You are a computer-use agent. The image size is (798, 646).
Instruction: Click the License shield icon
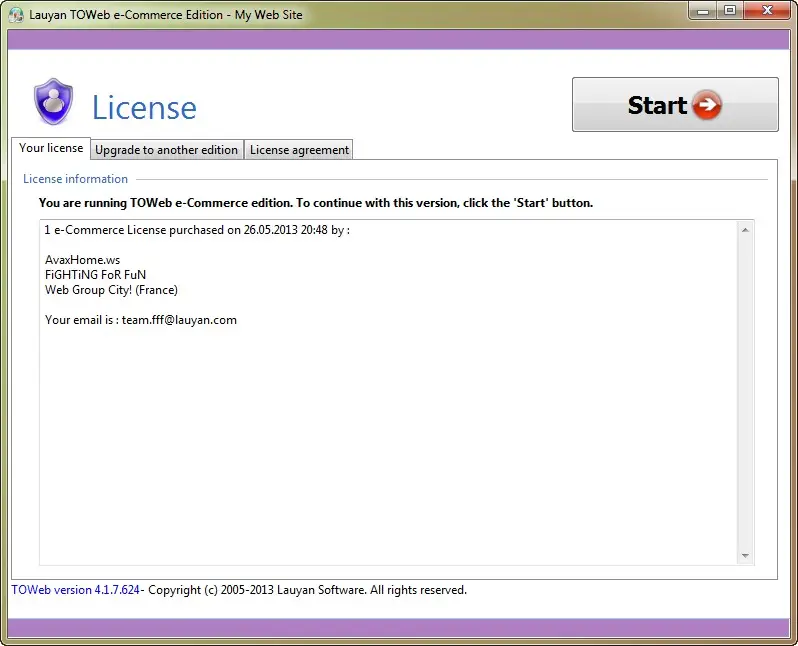tap(53, 102)
